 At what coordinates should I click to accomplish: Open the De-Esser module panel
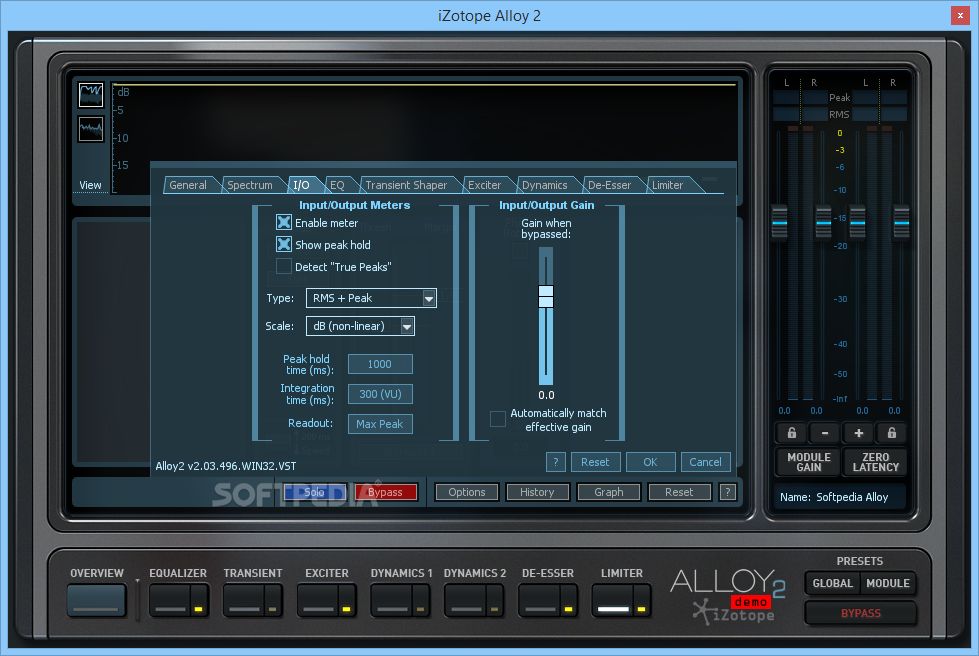tap(539, 600)
